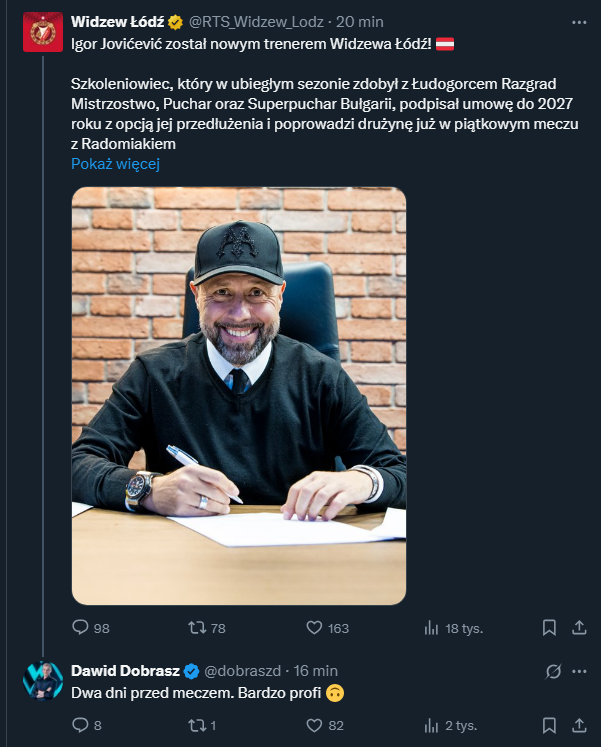Open more options on Dawid Dobrasz's reply

coord(578,670)
